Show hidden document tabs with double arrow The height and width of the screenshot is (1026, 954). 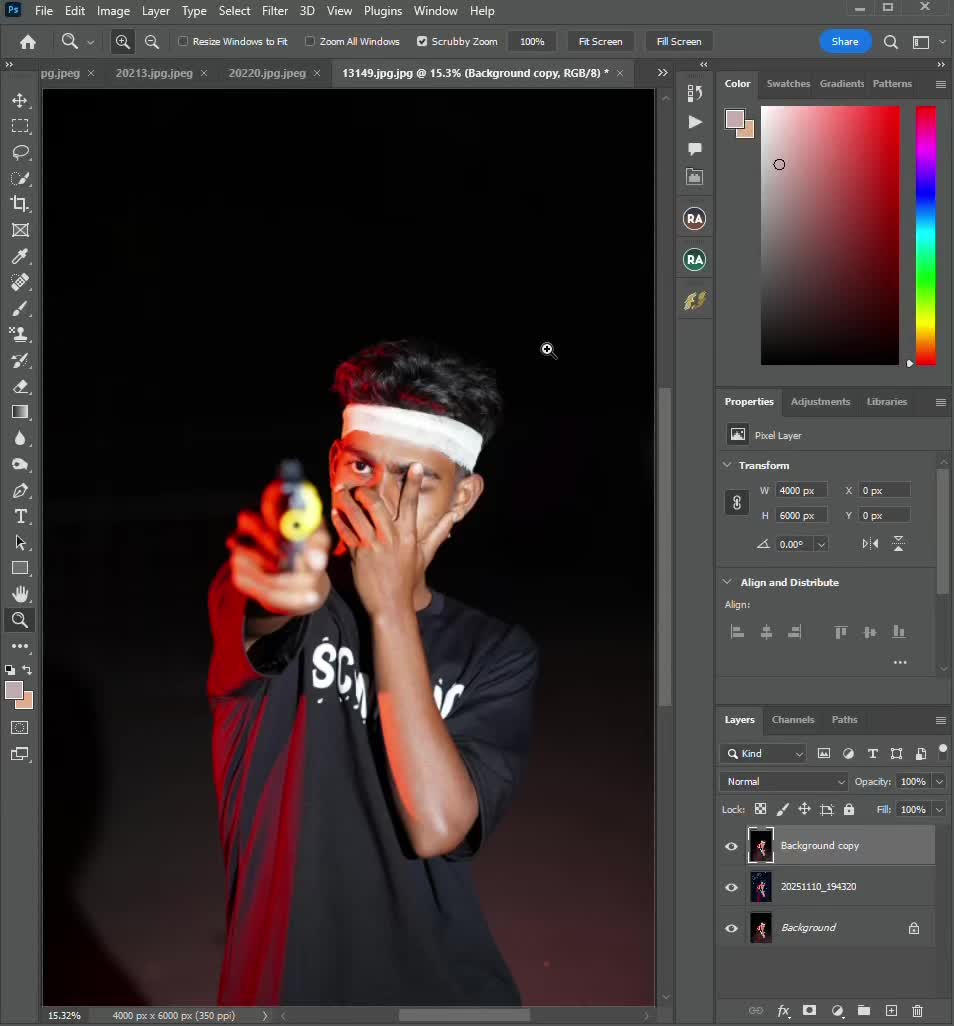click(662, 73)
